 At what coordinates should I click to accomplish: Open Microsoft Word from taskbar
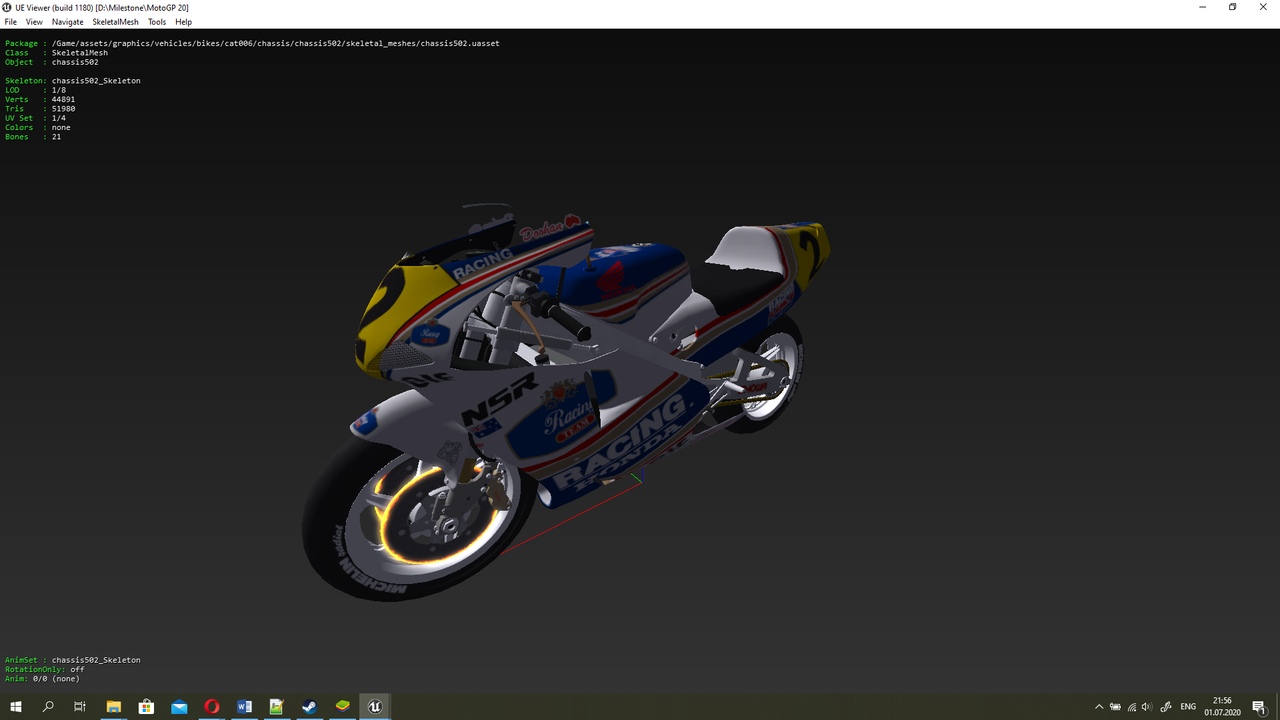(x=245, y=706)
